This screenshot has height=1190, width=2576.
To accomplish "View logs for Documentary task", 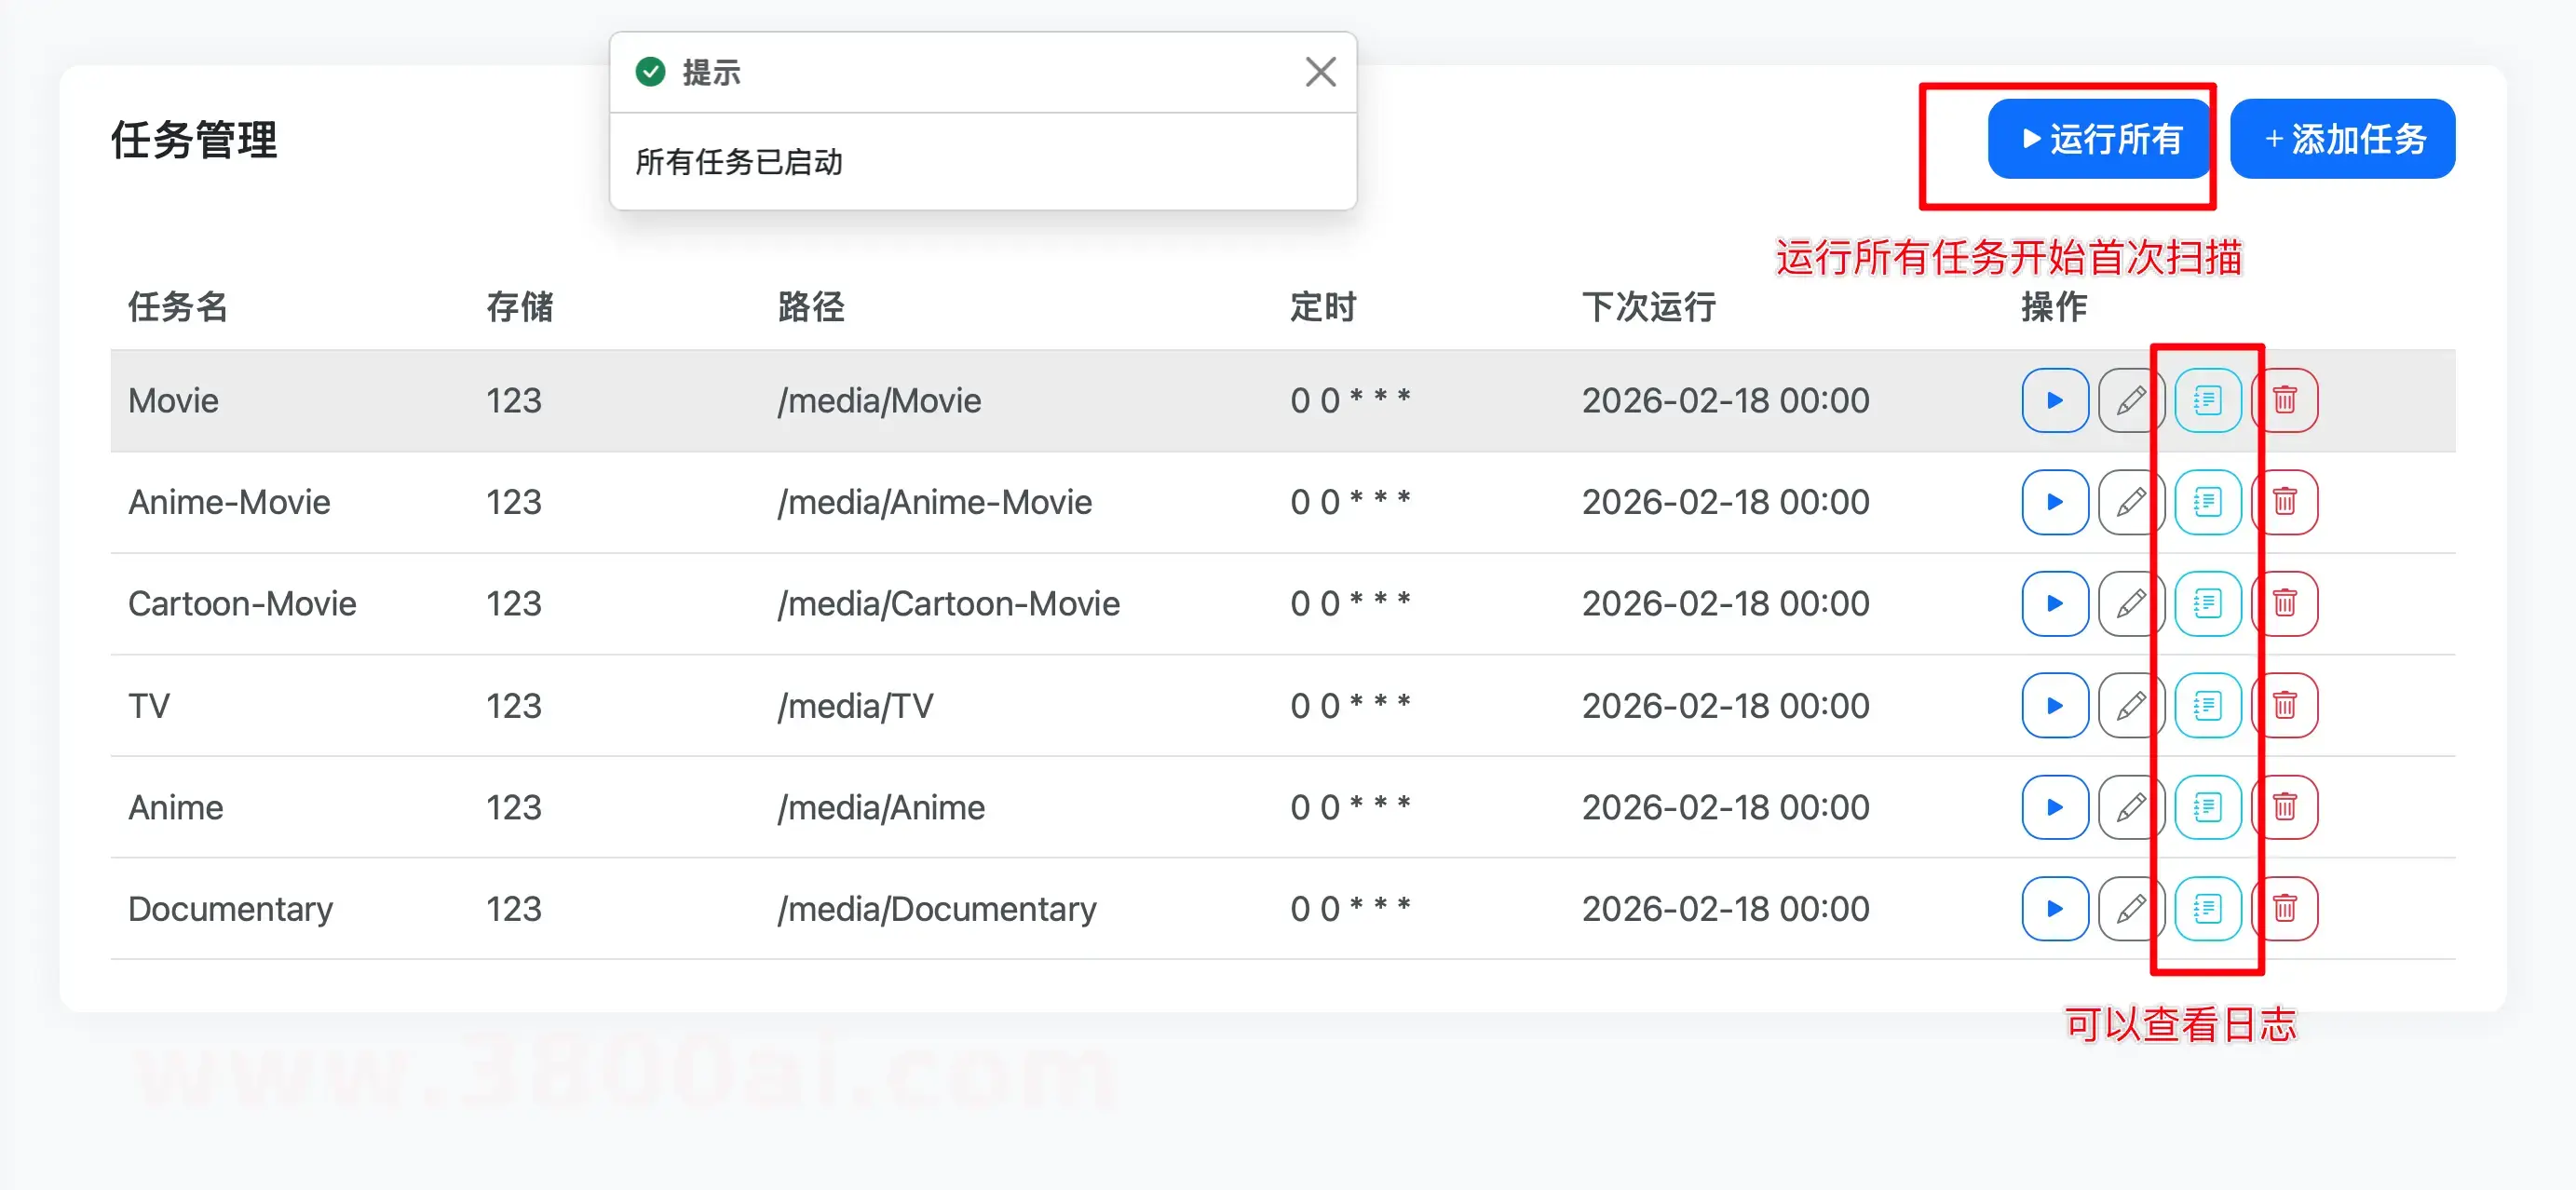I will click(2207, 909).
